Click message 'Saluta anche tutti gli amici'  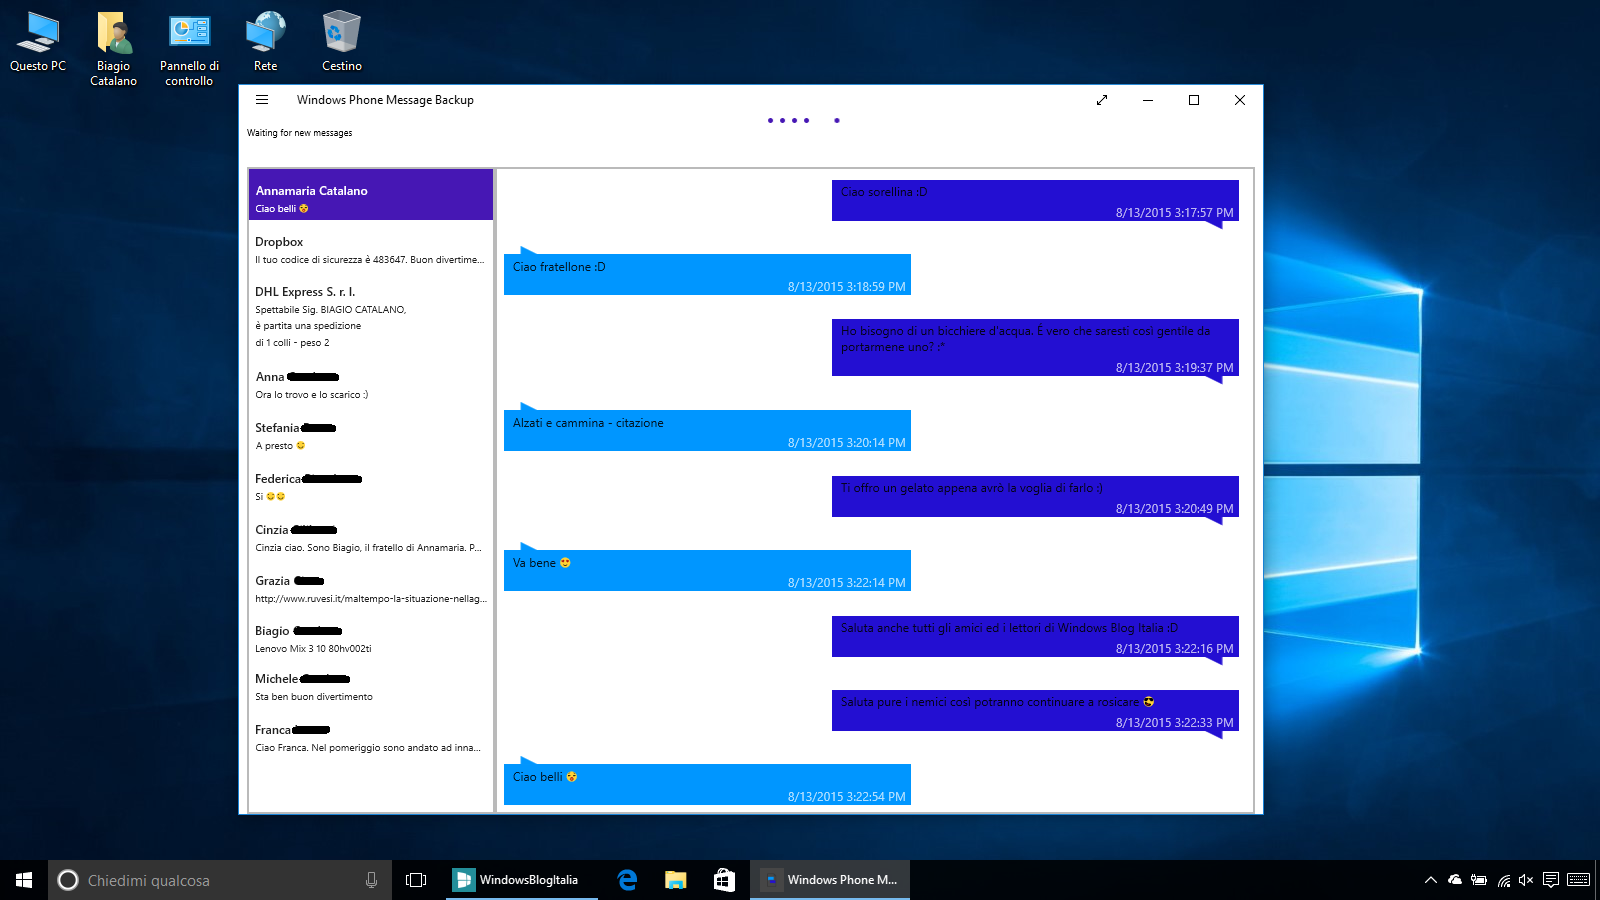pos(1035,637)
